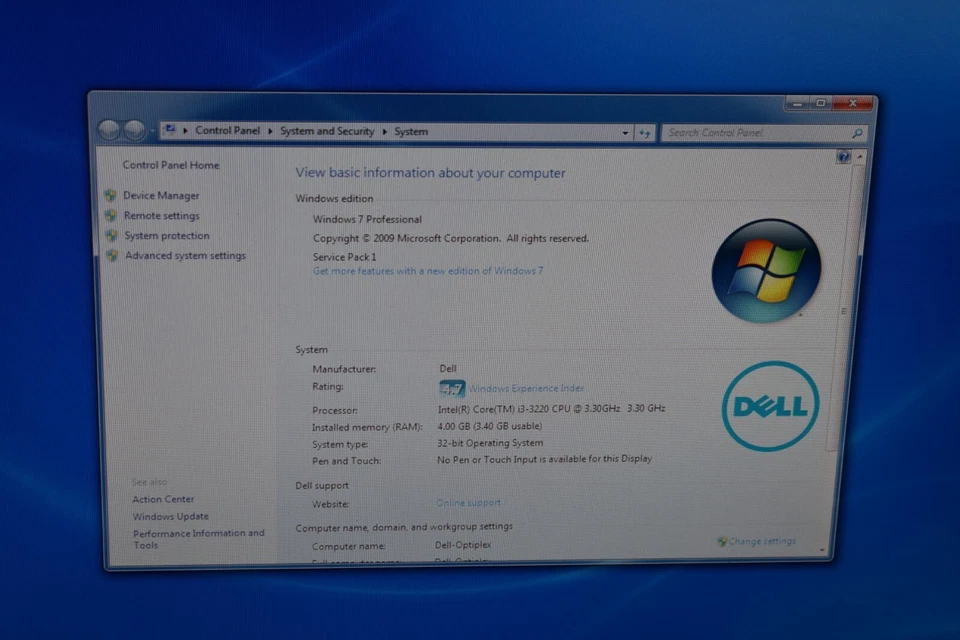
Task: Expand the address bar dropdown arrow
Action: click(x=625, y=131)
